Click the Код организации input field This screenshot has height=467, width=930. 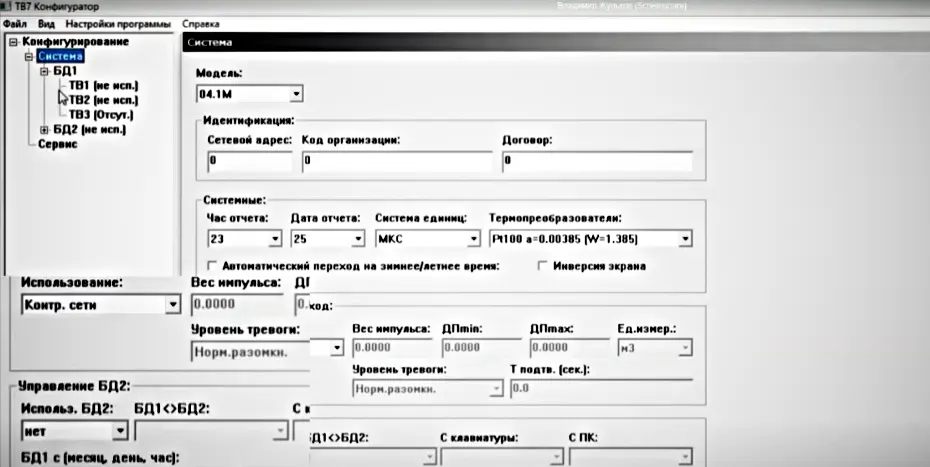click(x=397, y=161)
